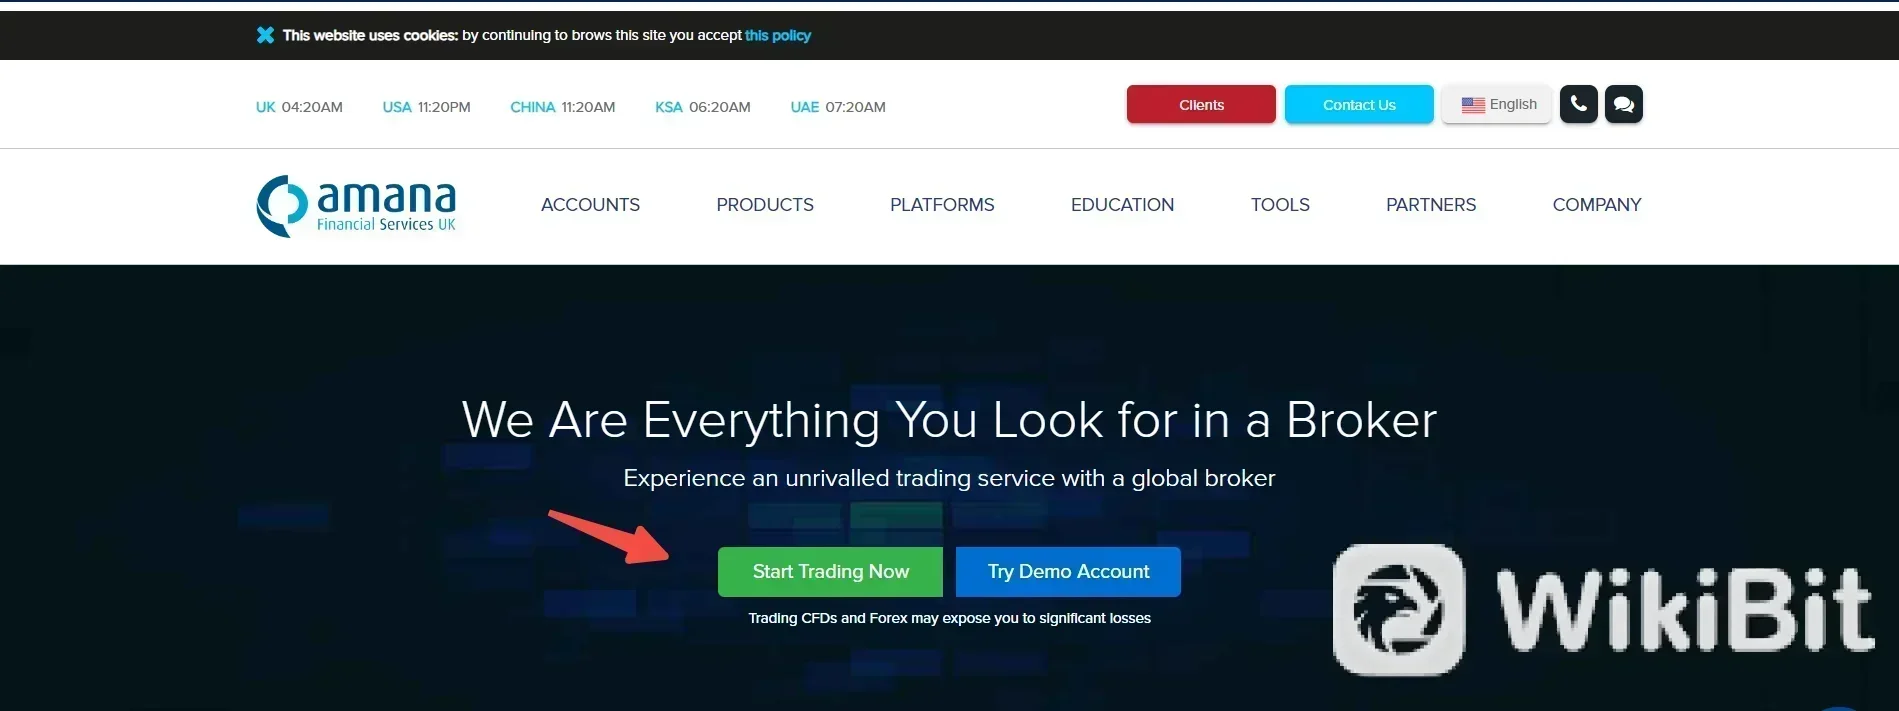This screenshot has width=1899, height=711.
Task: Click the UK time display
Action: pos(299,107)
